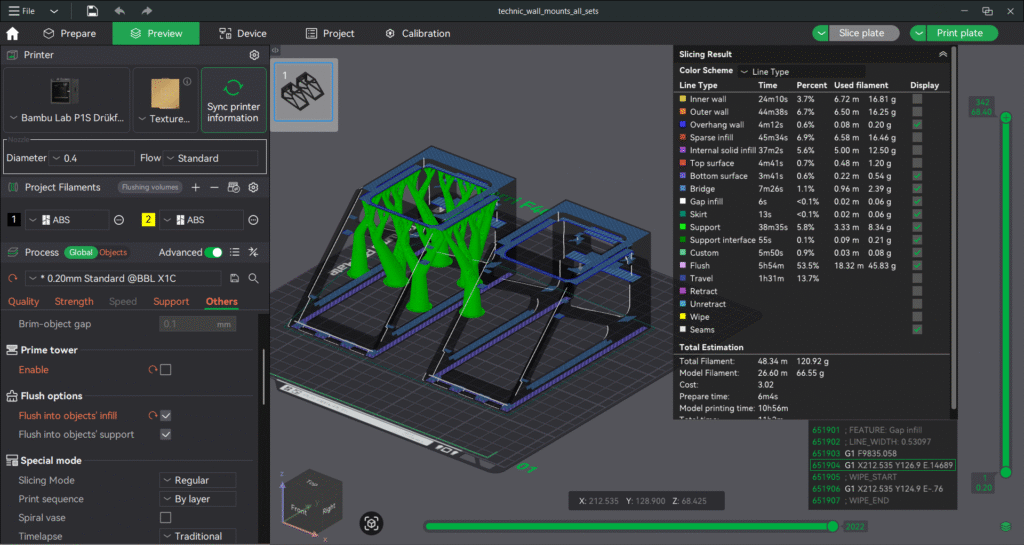
Task: Open the File menu dropdown arrow
Action: point(54,11)
